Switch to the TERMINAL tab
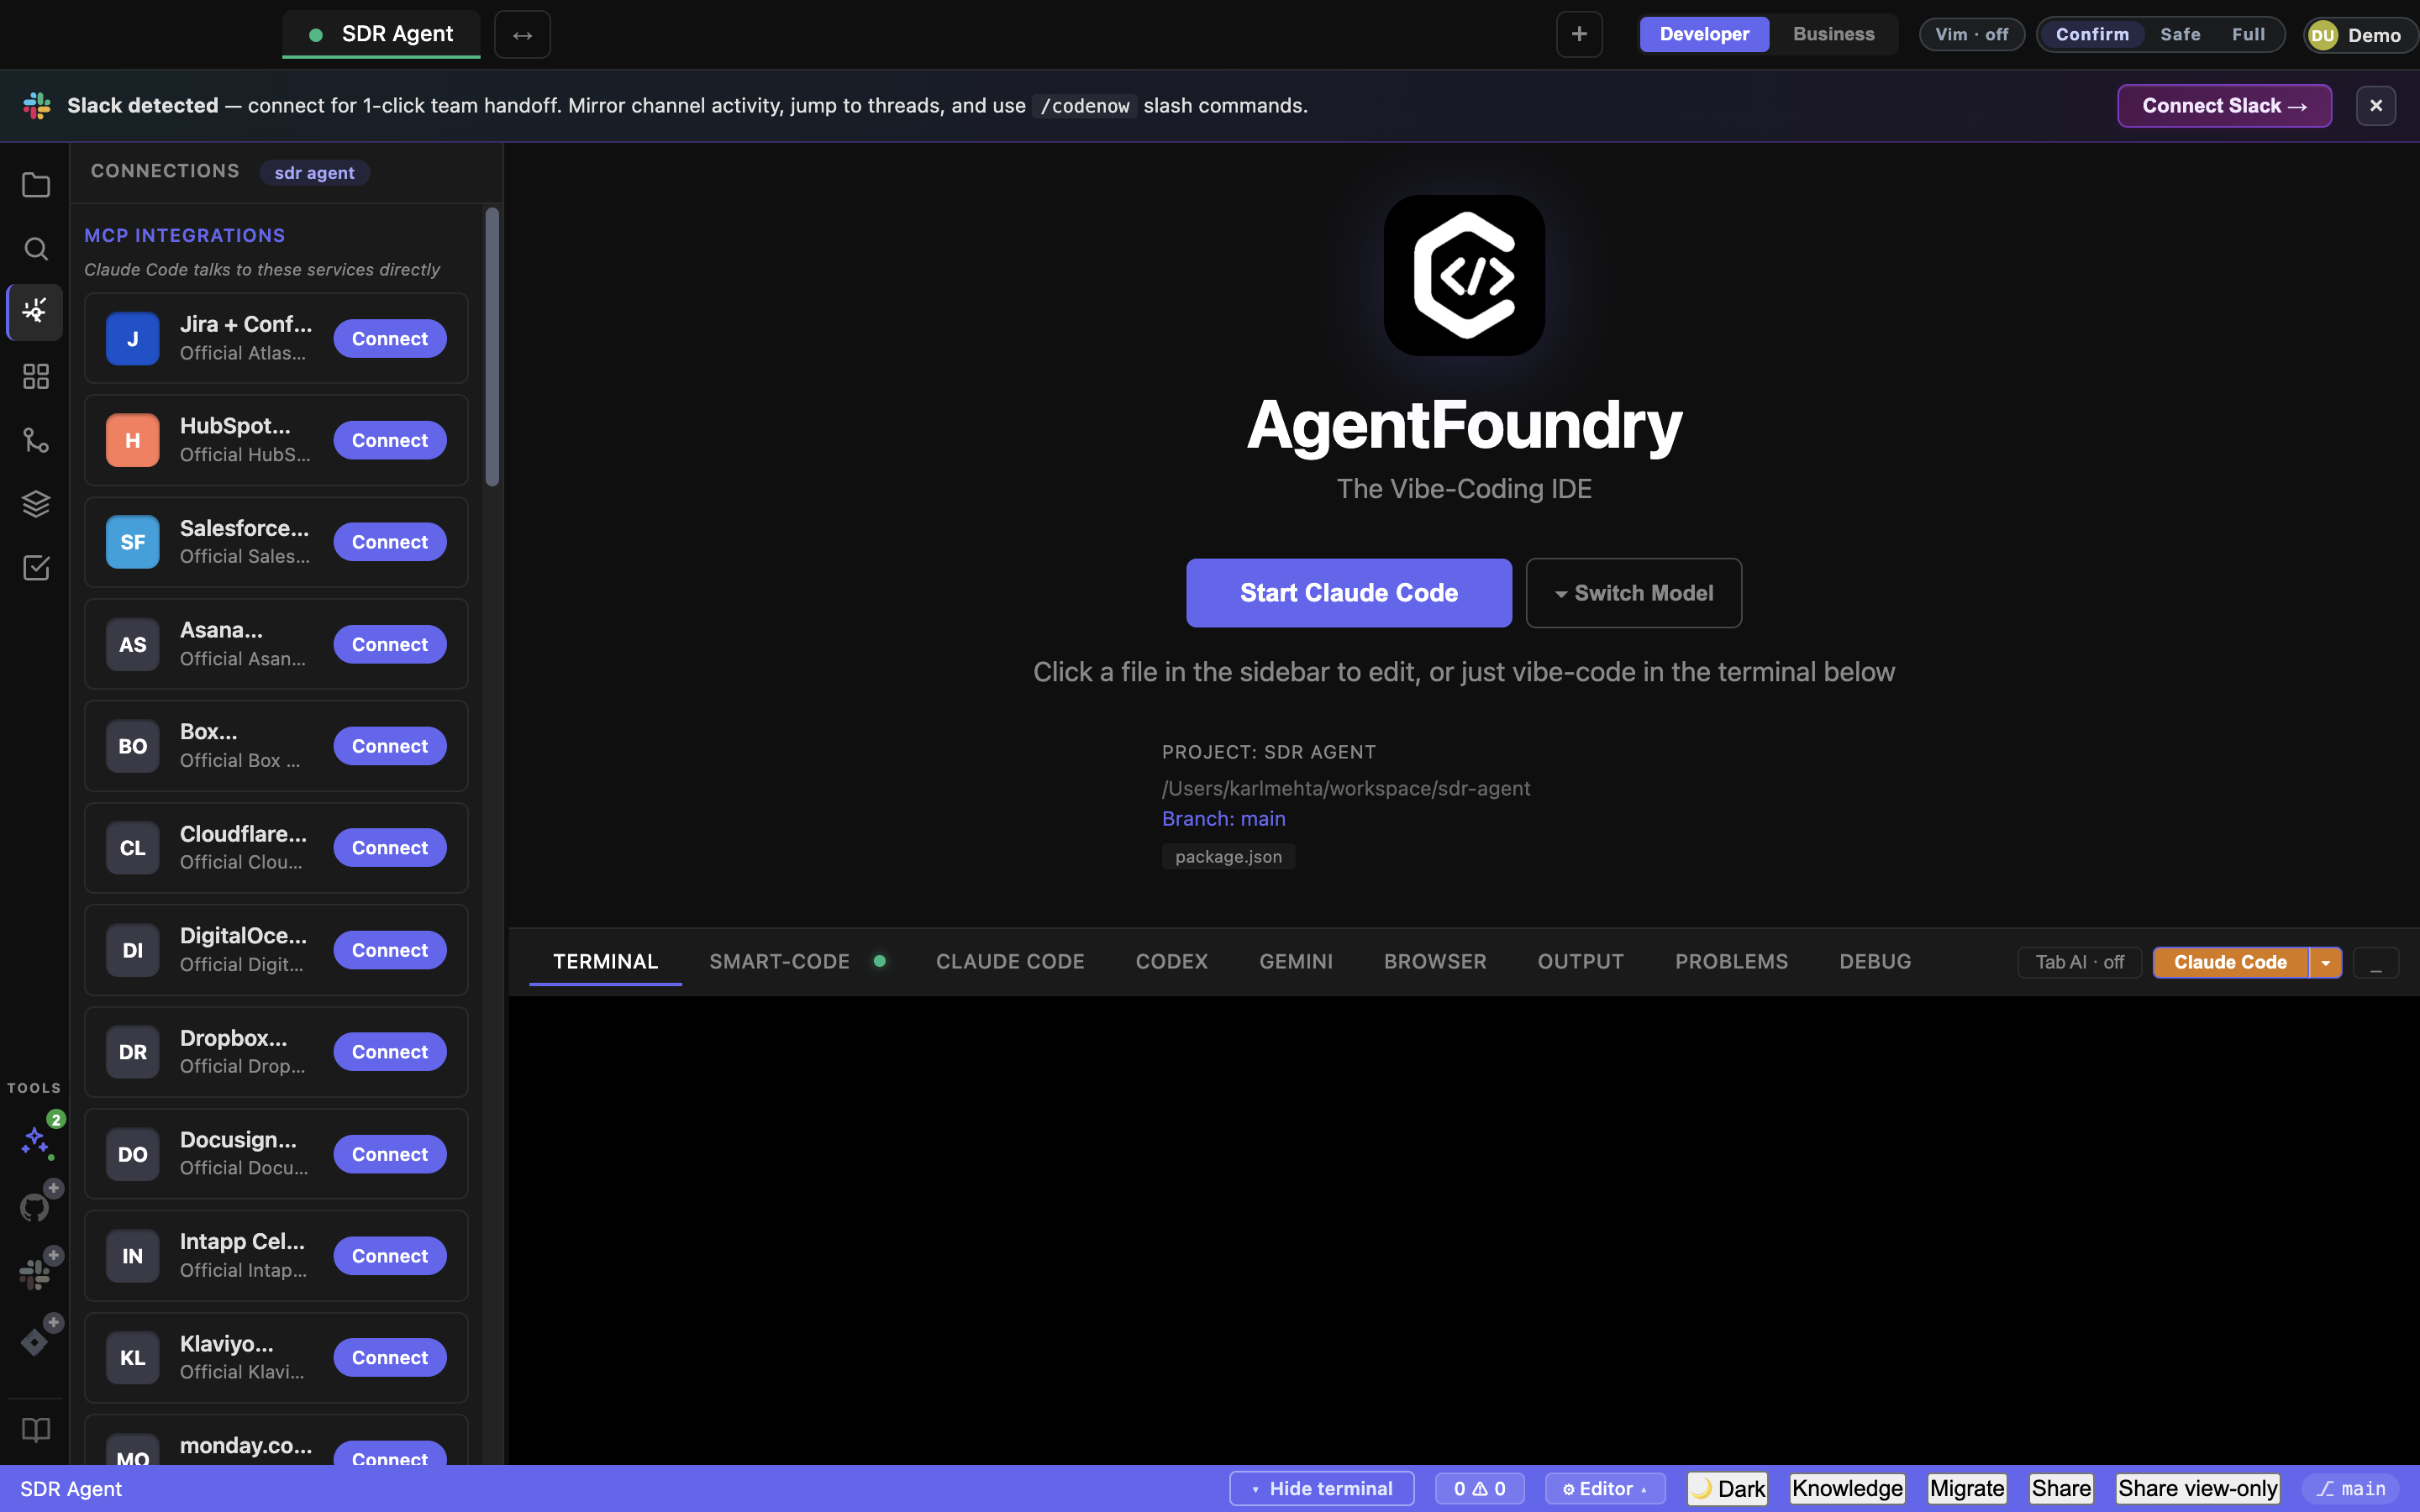 [x=605, y=961]
